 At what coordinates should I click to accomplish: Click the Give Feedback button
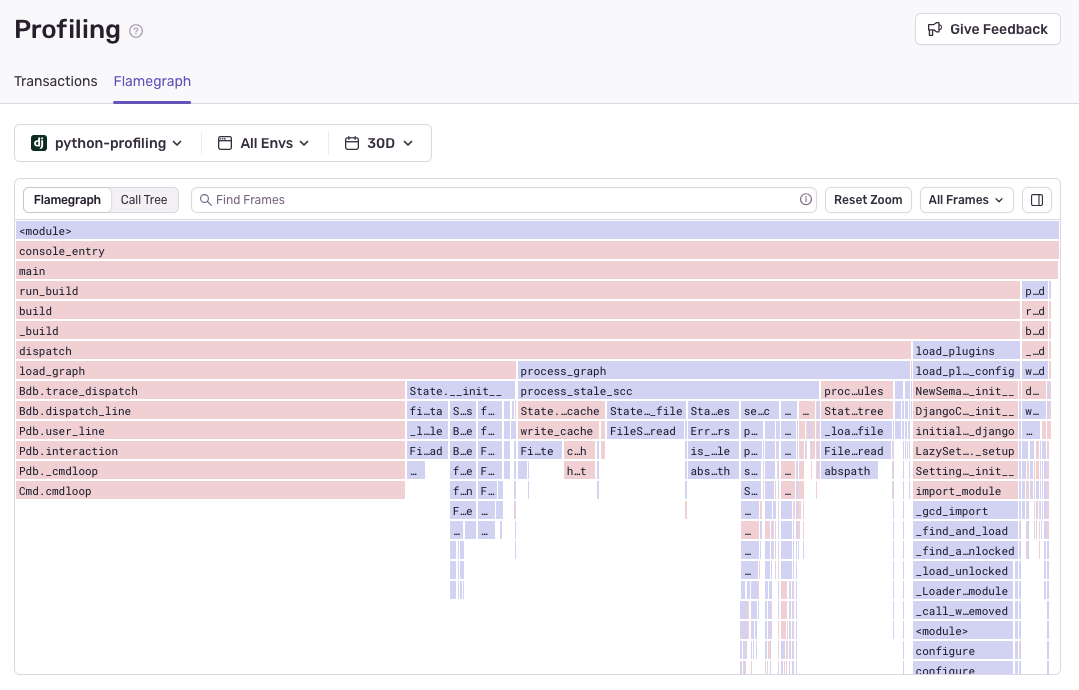pos(987,29)
